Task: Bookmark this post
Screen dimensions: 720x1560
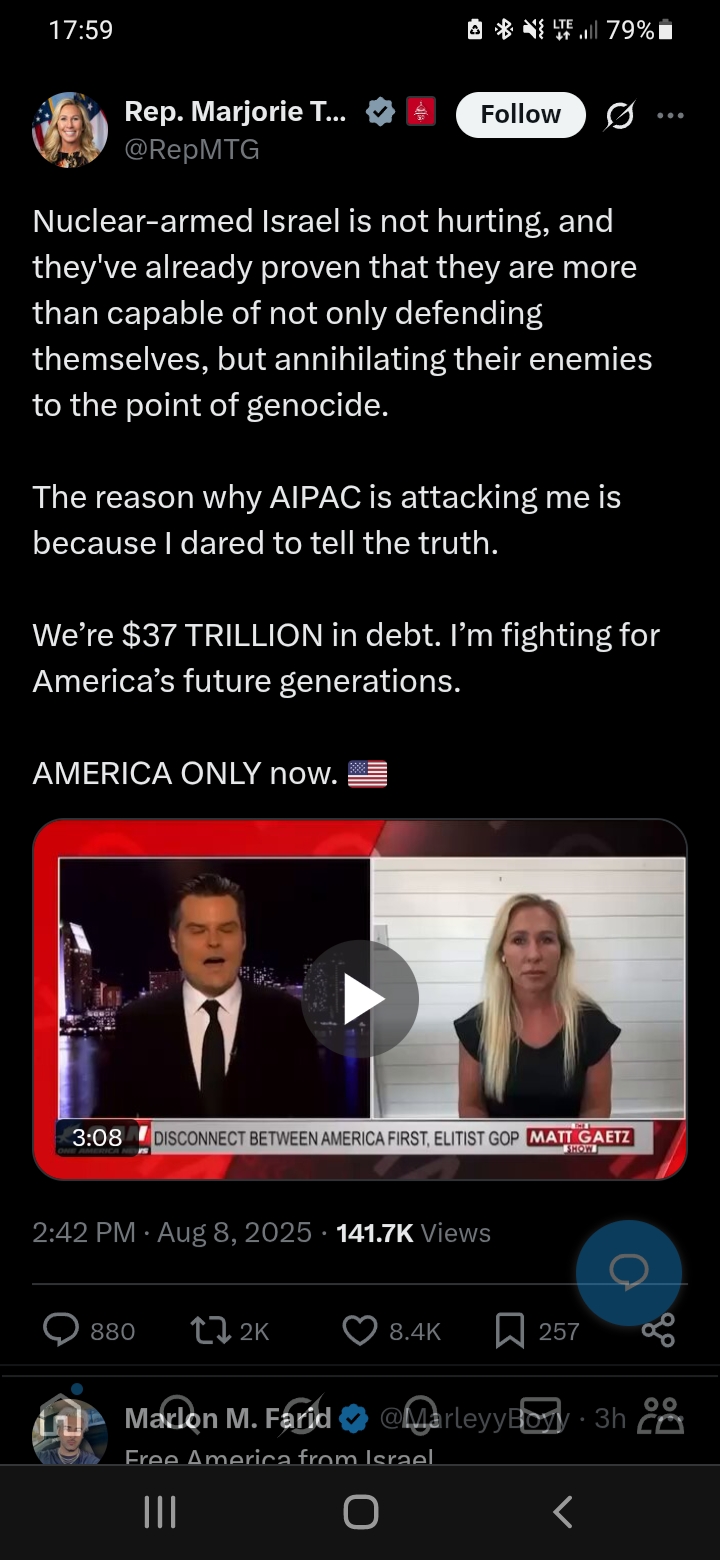Action: (510, 1330)
